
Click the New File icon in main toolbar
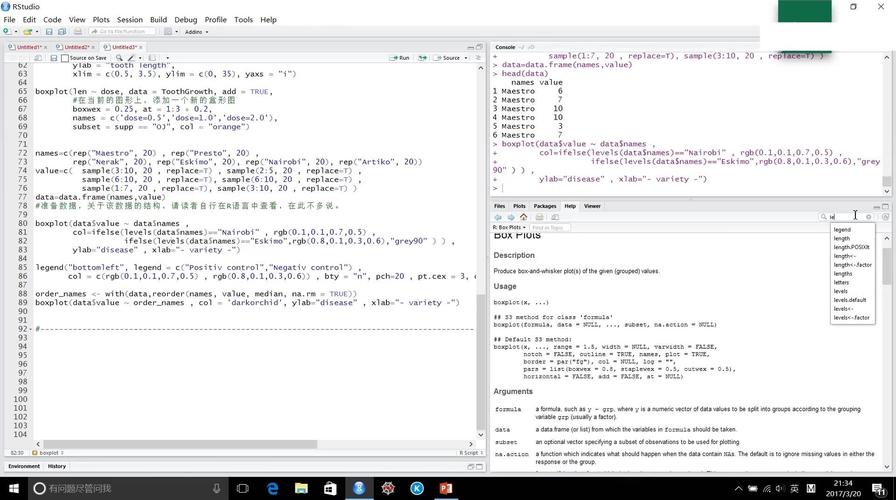click(x=7, y=31)
